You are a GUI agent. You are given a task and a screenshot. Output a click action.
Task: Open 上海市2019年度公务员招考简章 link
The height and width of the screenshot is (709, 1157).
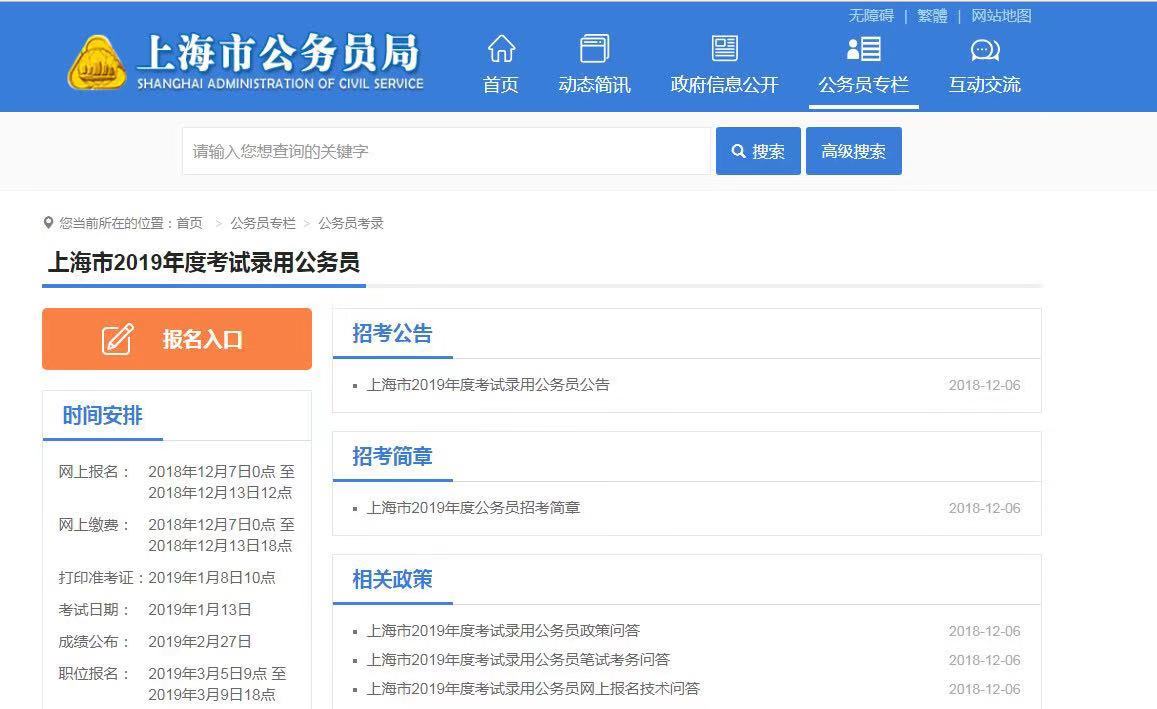(x=473, y=508)
